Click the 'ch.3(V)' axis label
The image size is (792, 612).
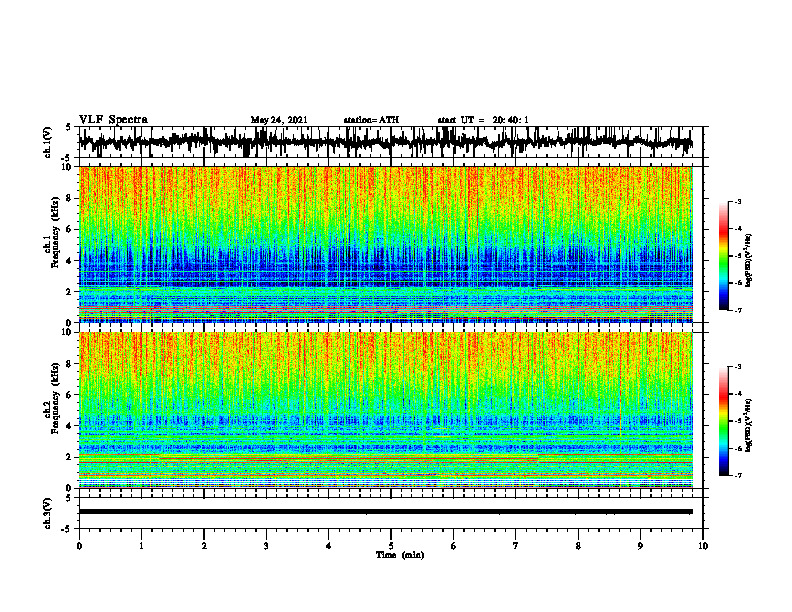[x=48, y=513]
